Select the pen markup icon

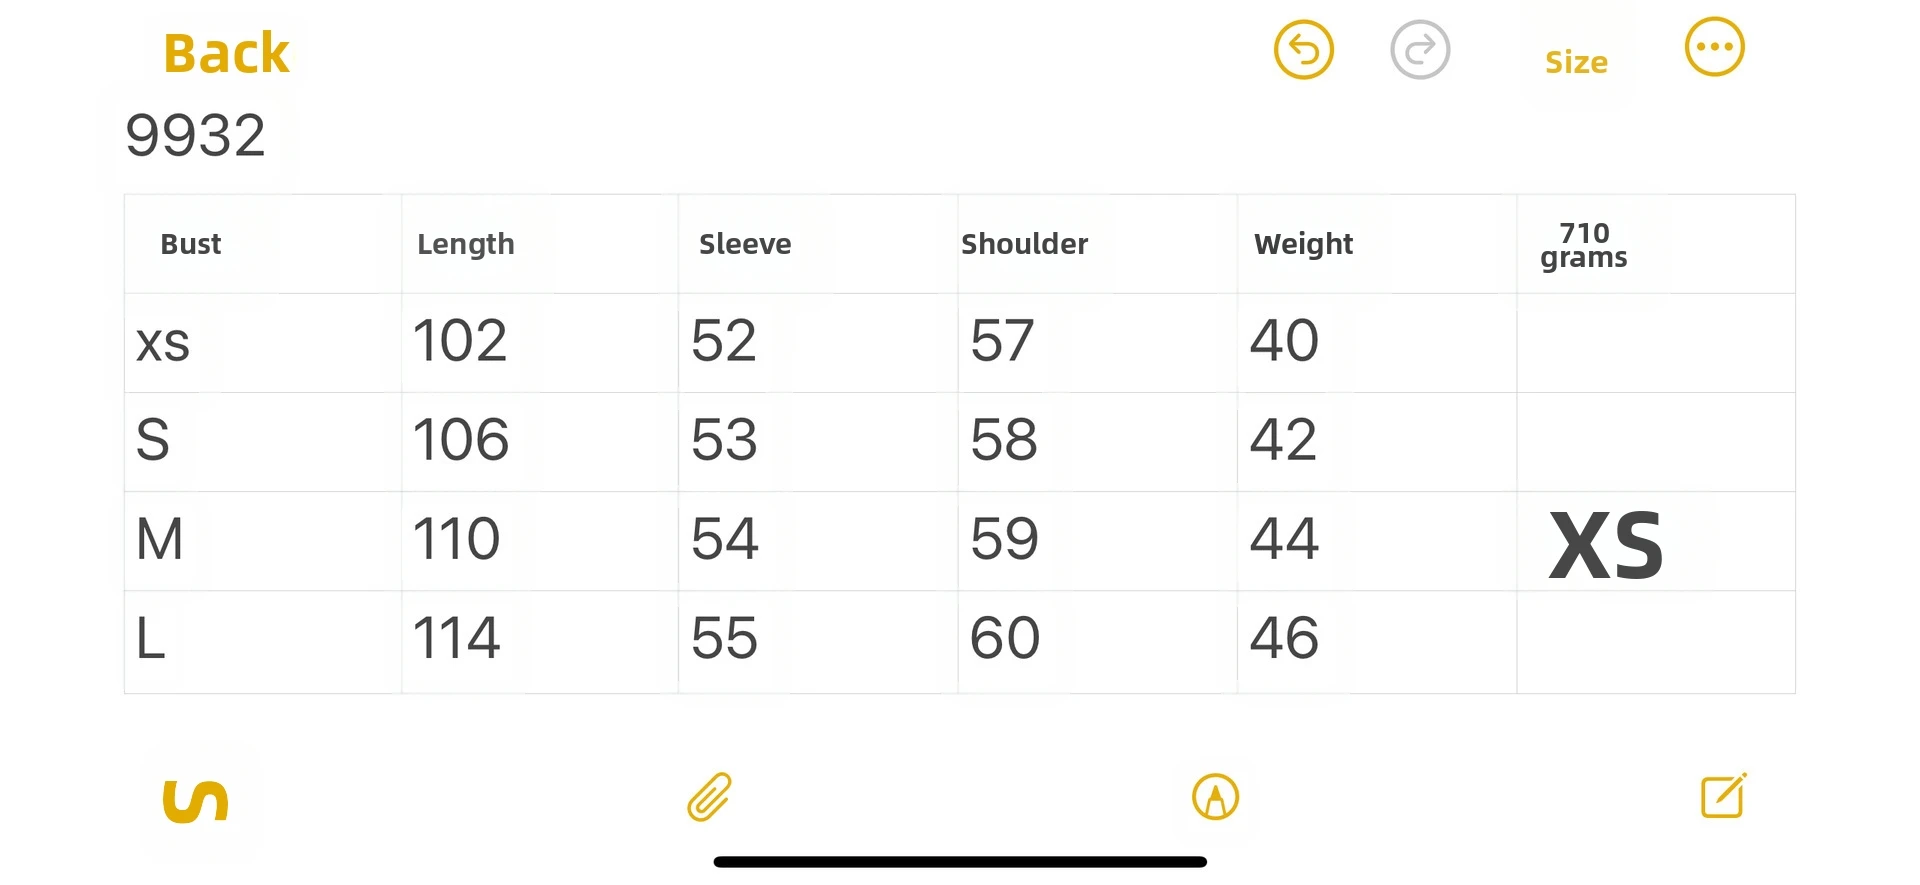1215,797
